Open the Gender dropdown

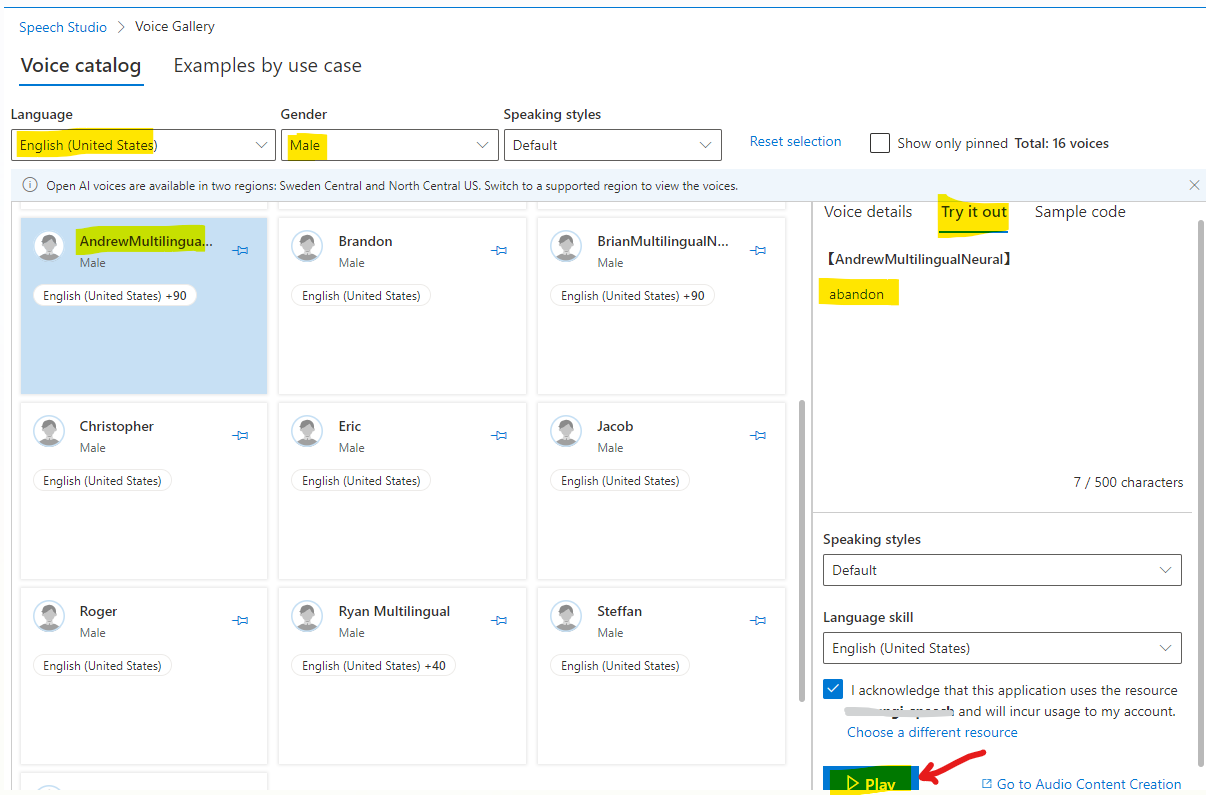tap(390, 145)
